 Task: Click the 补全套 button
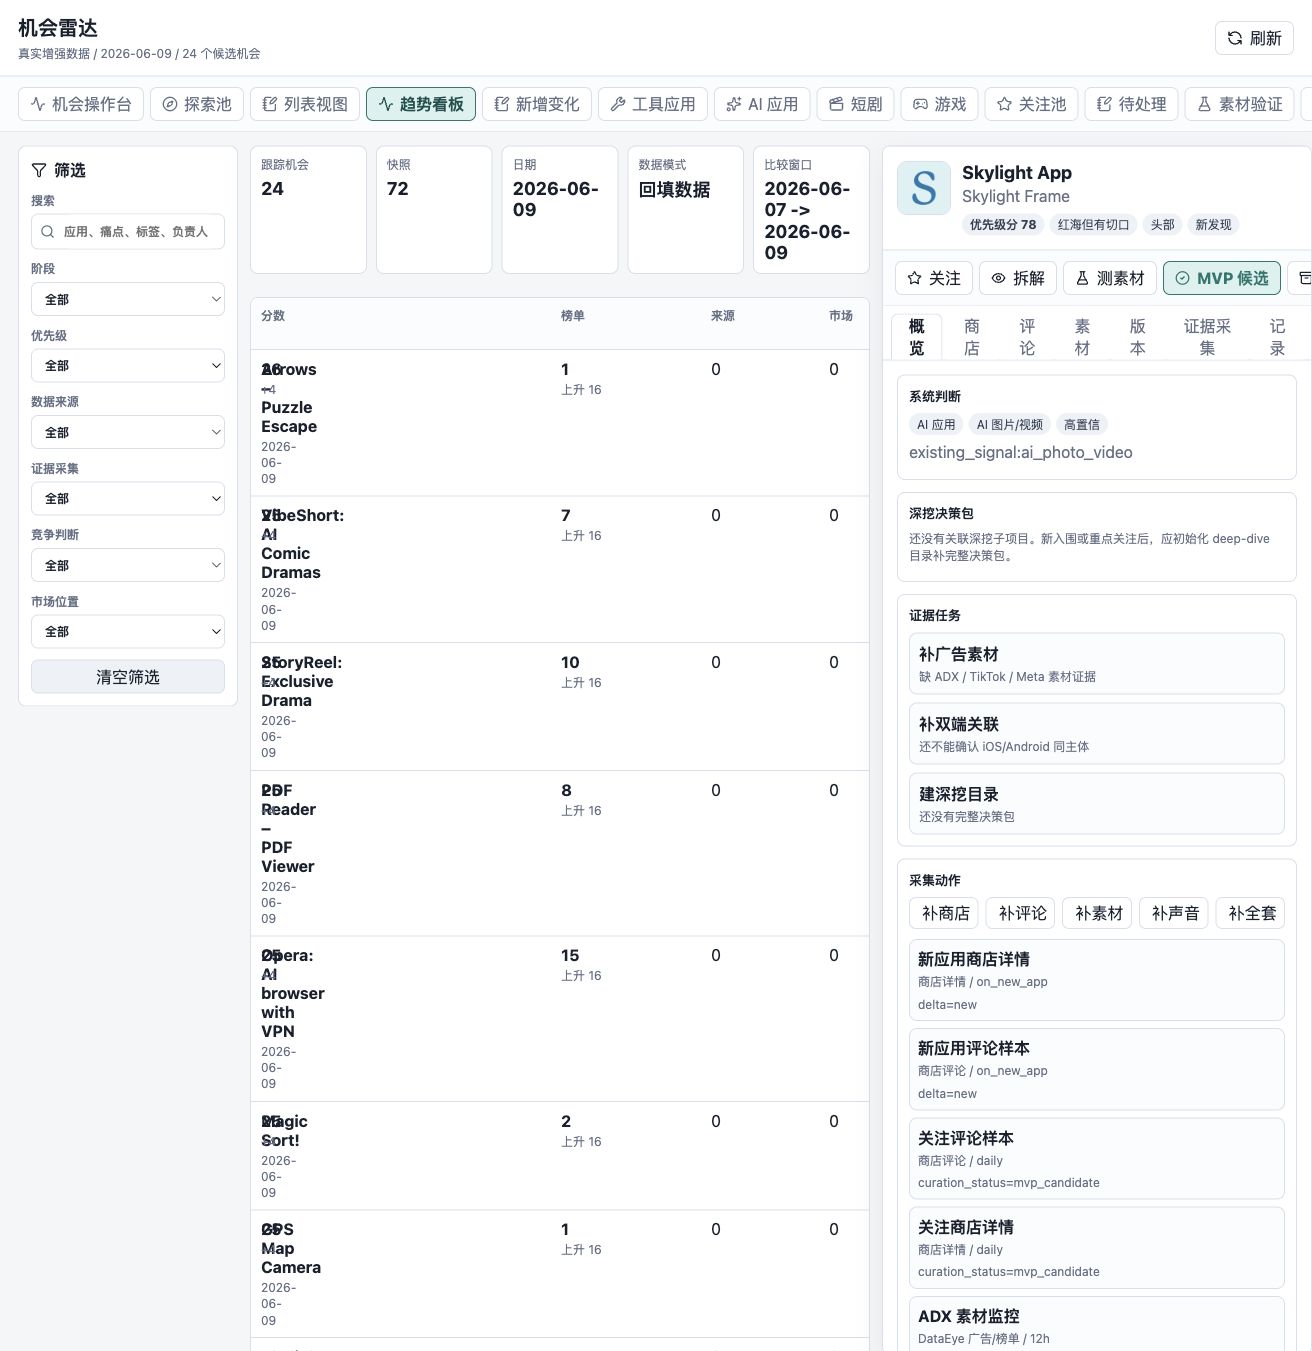[x=1252, y=913]
